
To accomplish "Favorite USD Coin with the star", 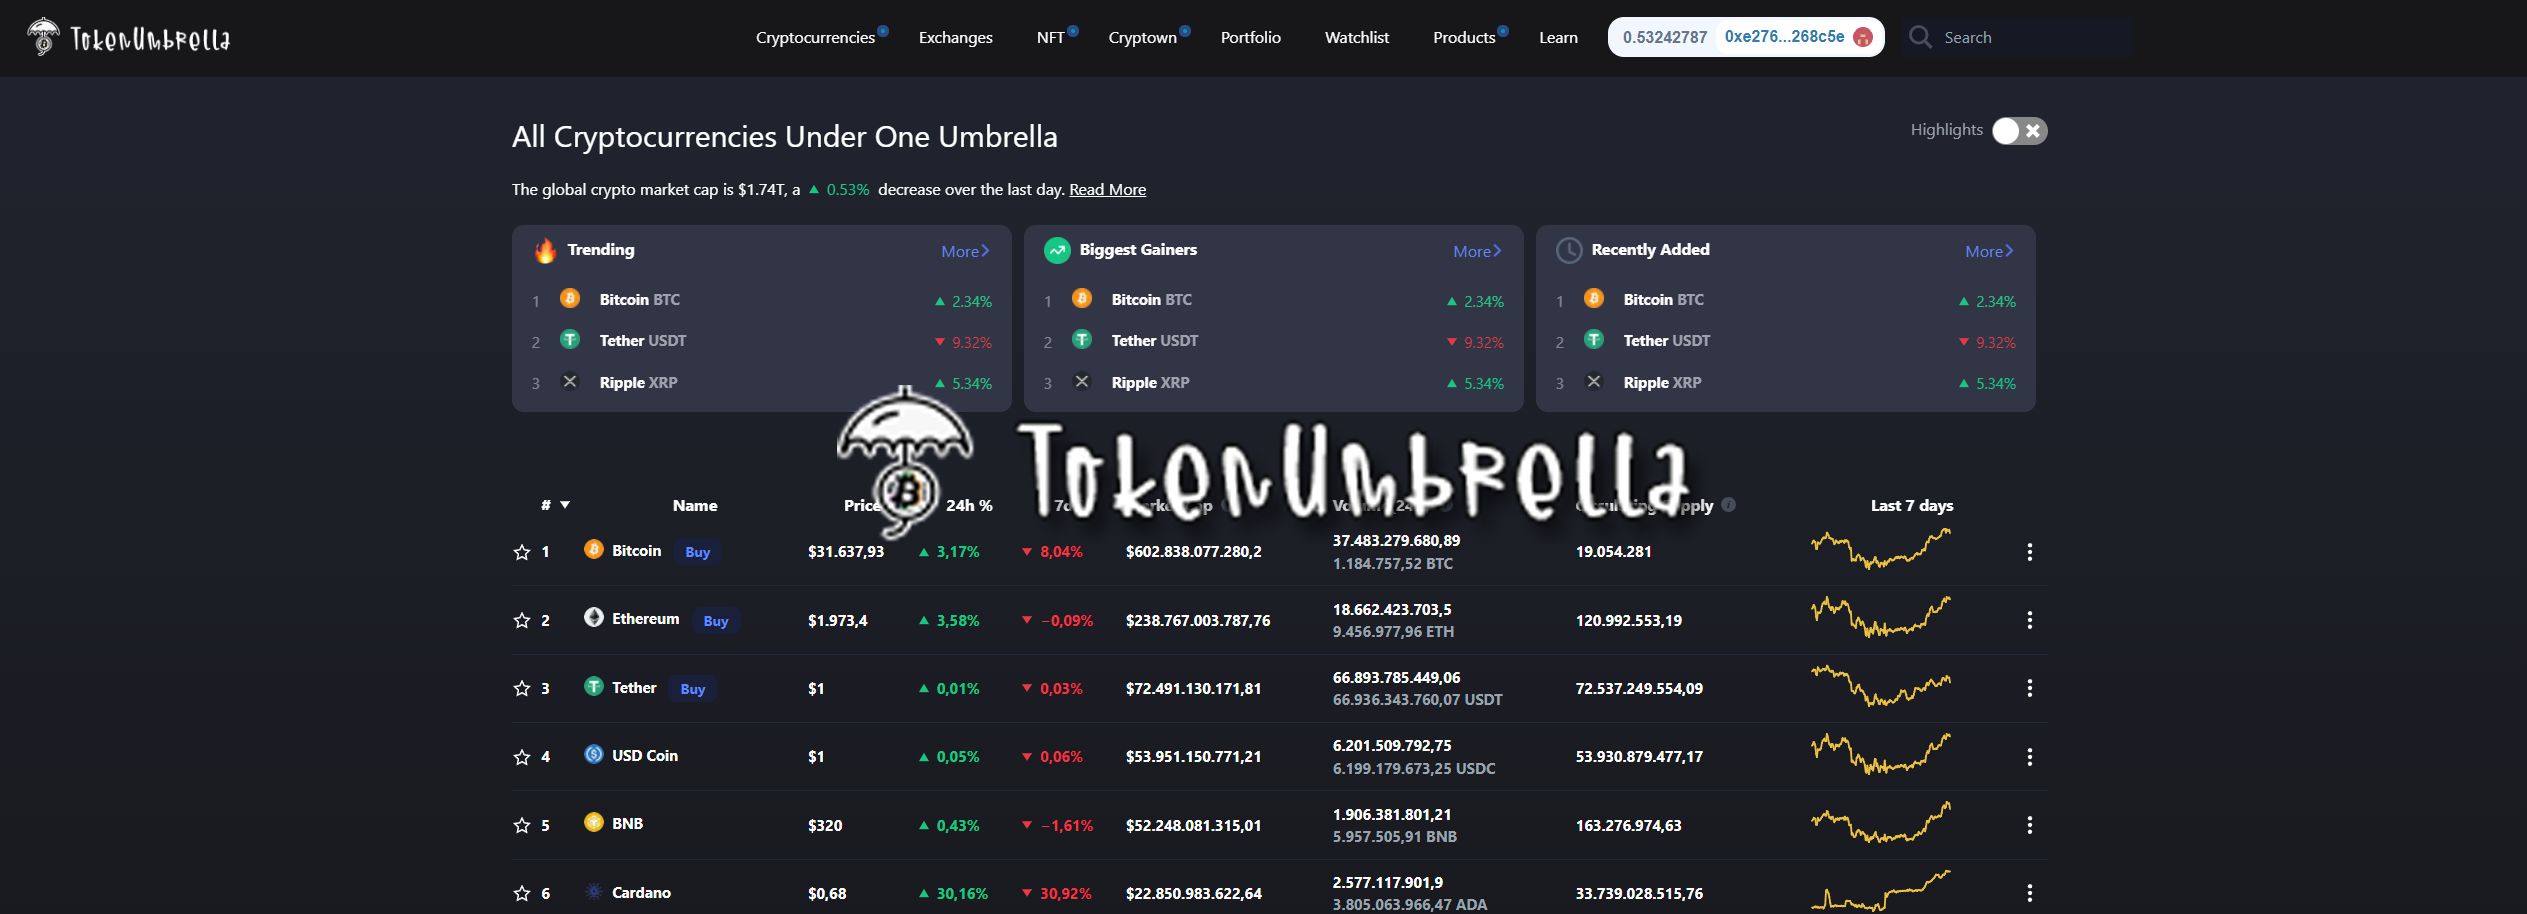I will pos(522,757).
